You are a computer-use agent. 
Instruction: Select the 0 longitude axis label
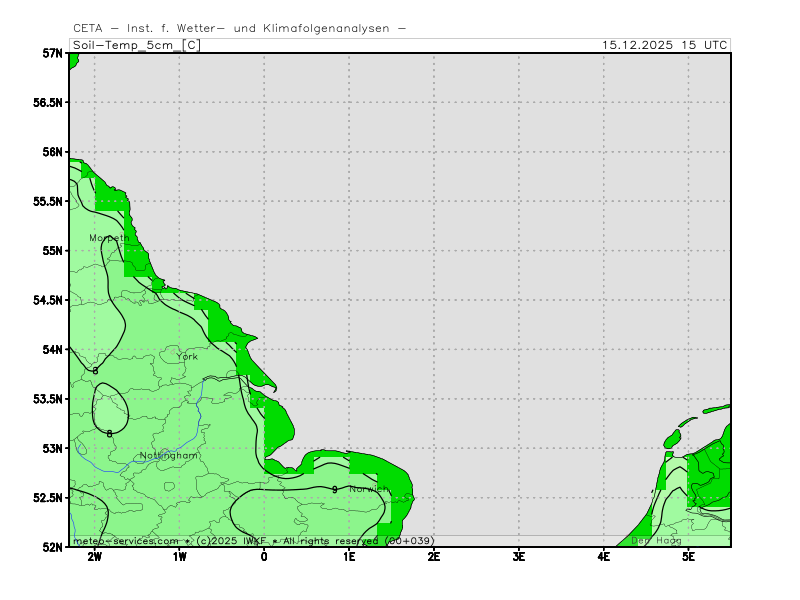click(x=264, y=556)
